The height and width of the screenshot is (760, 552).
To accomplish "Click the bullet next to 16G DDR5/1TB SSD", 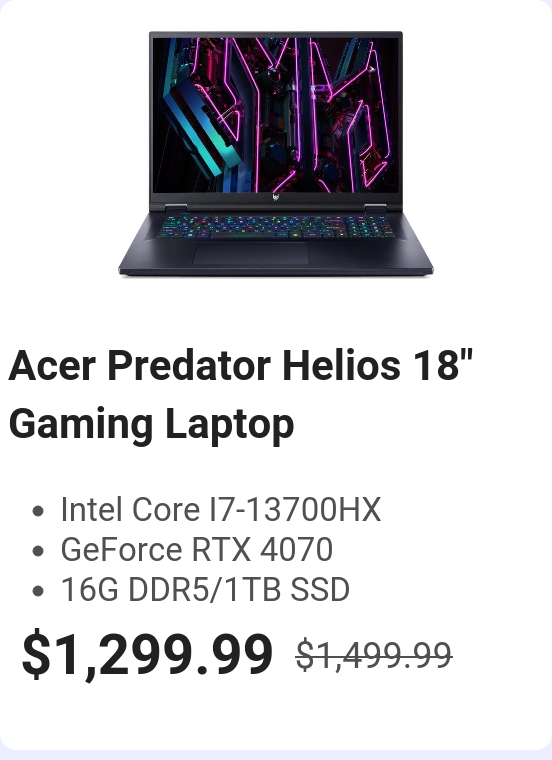I will 38,591.
